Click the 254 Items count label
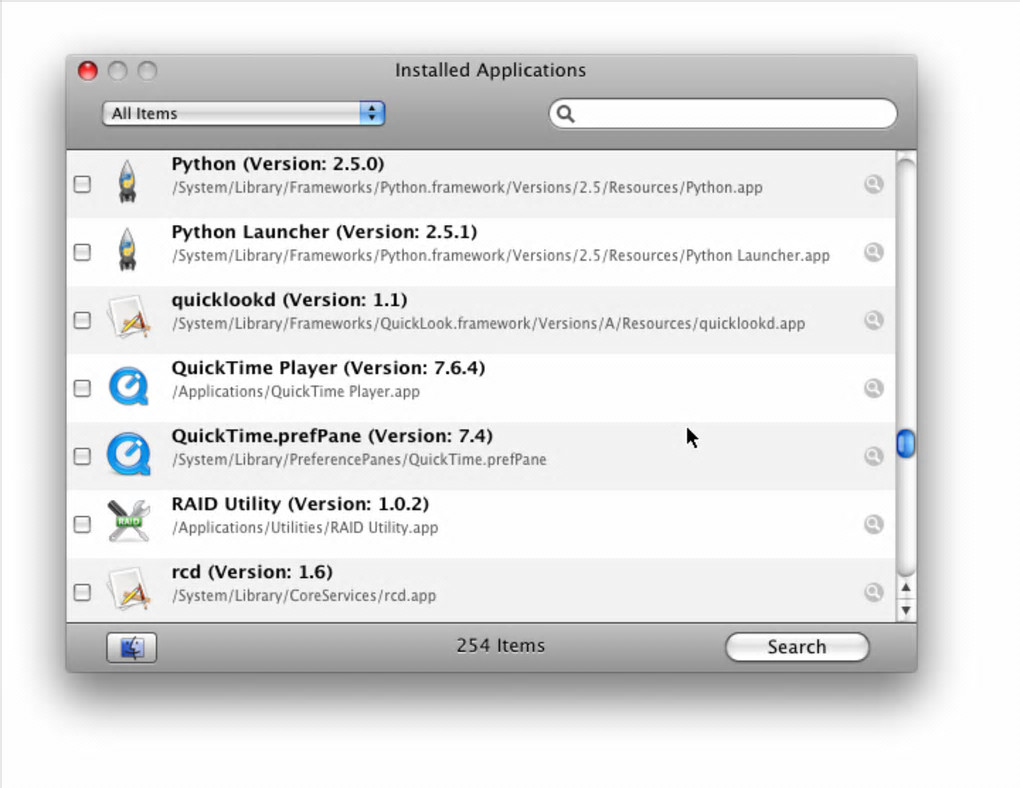This screenshot has height=788, width=1020. 500,645
